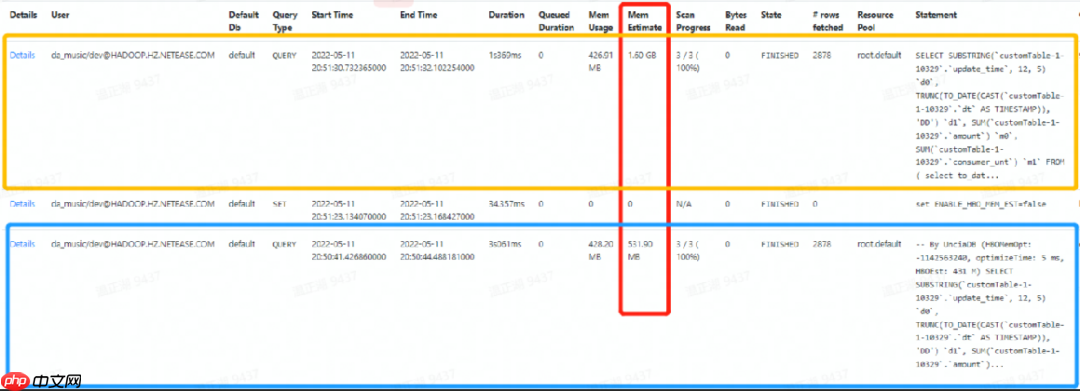
Task: Click the Resource Pool column header
Action: click(875, 21)
